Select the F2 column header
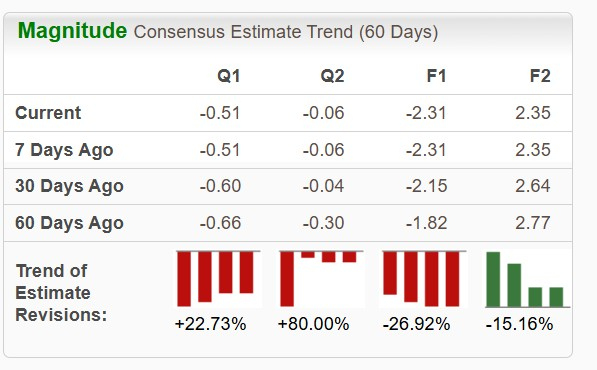This screenshot has height=370, width=597. point(540,76)
